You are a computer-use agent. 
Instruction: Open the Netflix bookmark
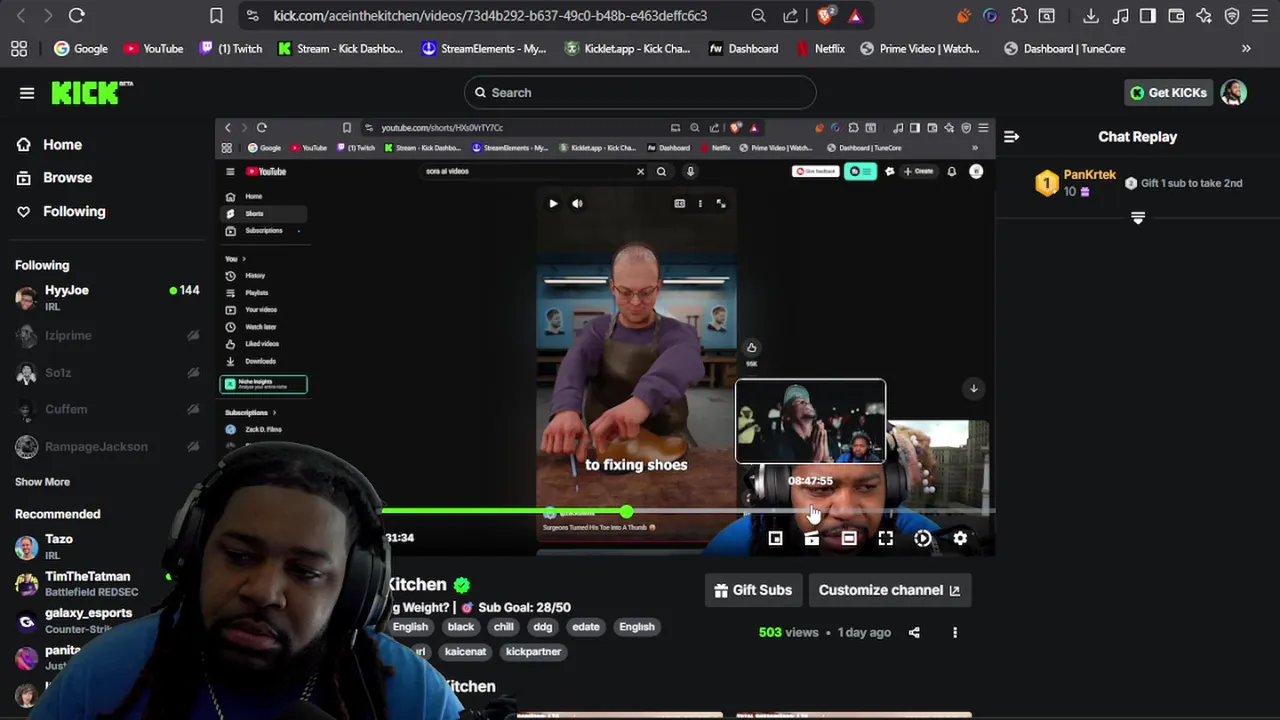tap(820, 48)
